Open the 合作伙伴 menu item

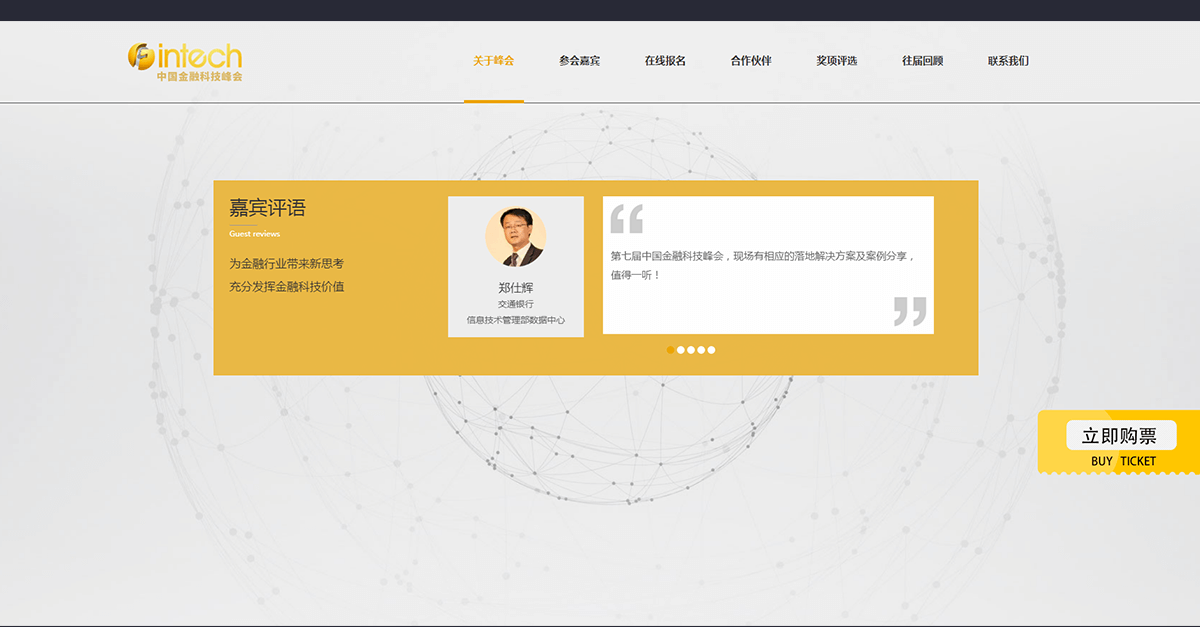click(x=751, y=61)
